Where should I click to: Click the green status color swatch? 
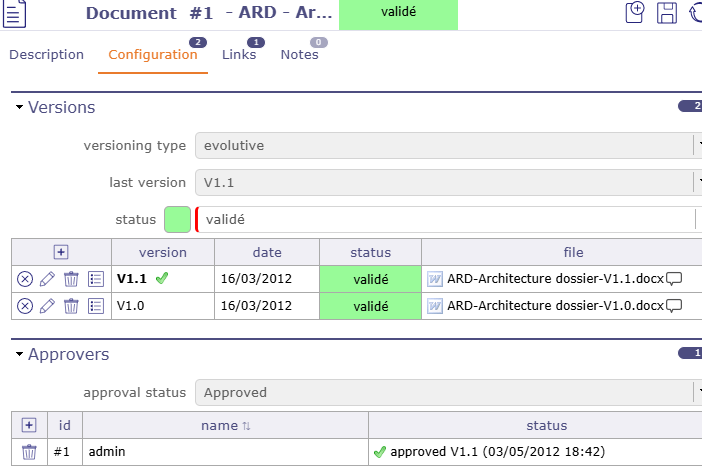[x=177, y=219]
